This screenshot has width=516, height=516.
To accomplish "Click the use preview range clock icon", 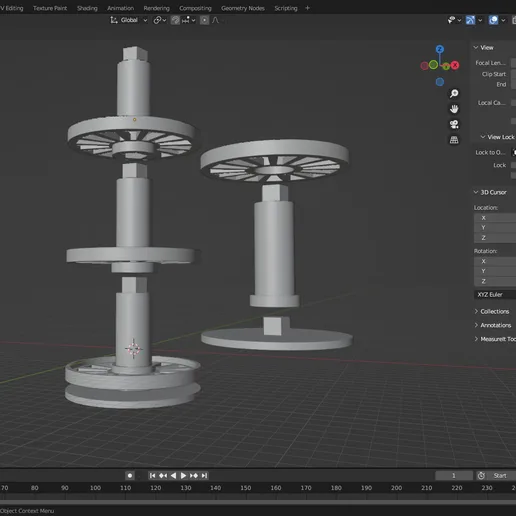I will (x=481, y=476).
